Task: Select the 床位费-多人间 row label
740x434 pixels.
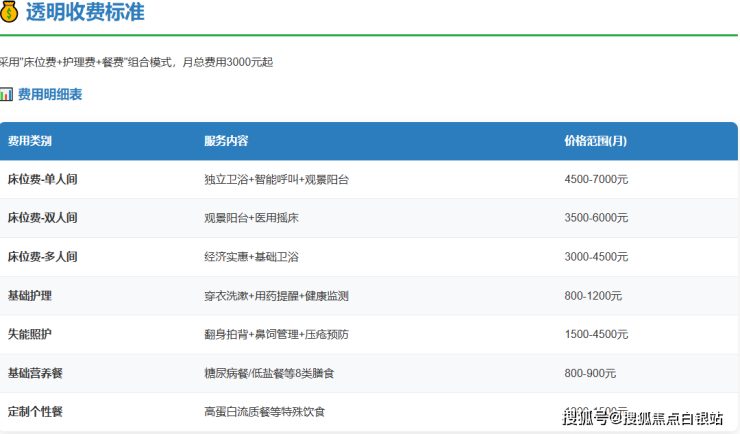Action: coord(42,257)
